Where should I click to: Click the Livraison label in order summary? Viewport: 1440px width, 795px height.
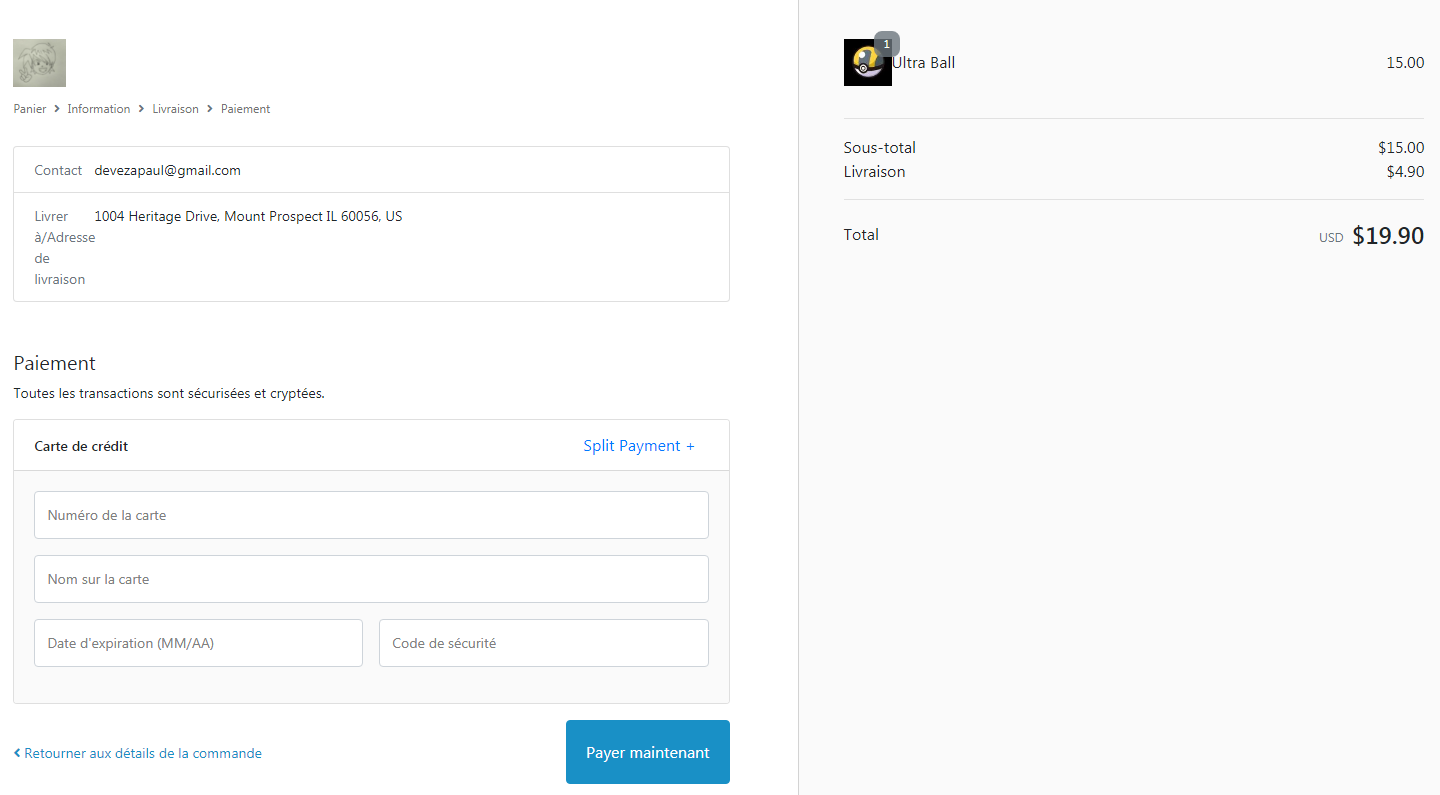click(875, 172)
